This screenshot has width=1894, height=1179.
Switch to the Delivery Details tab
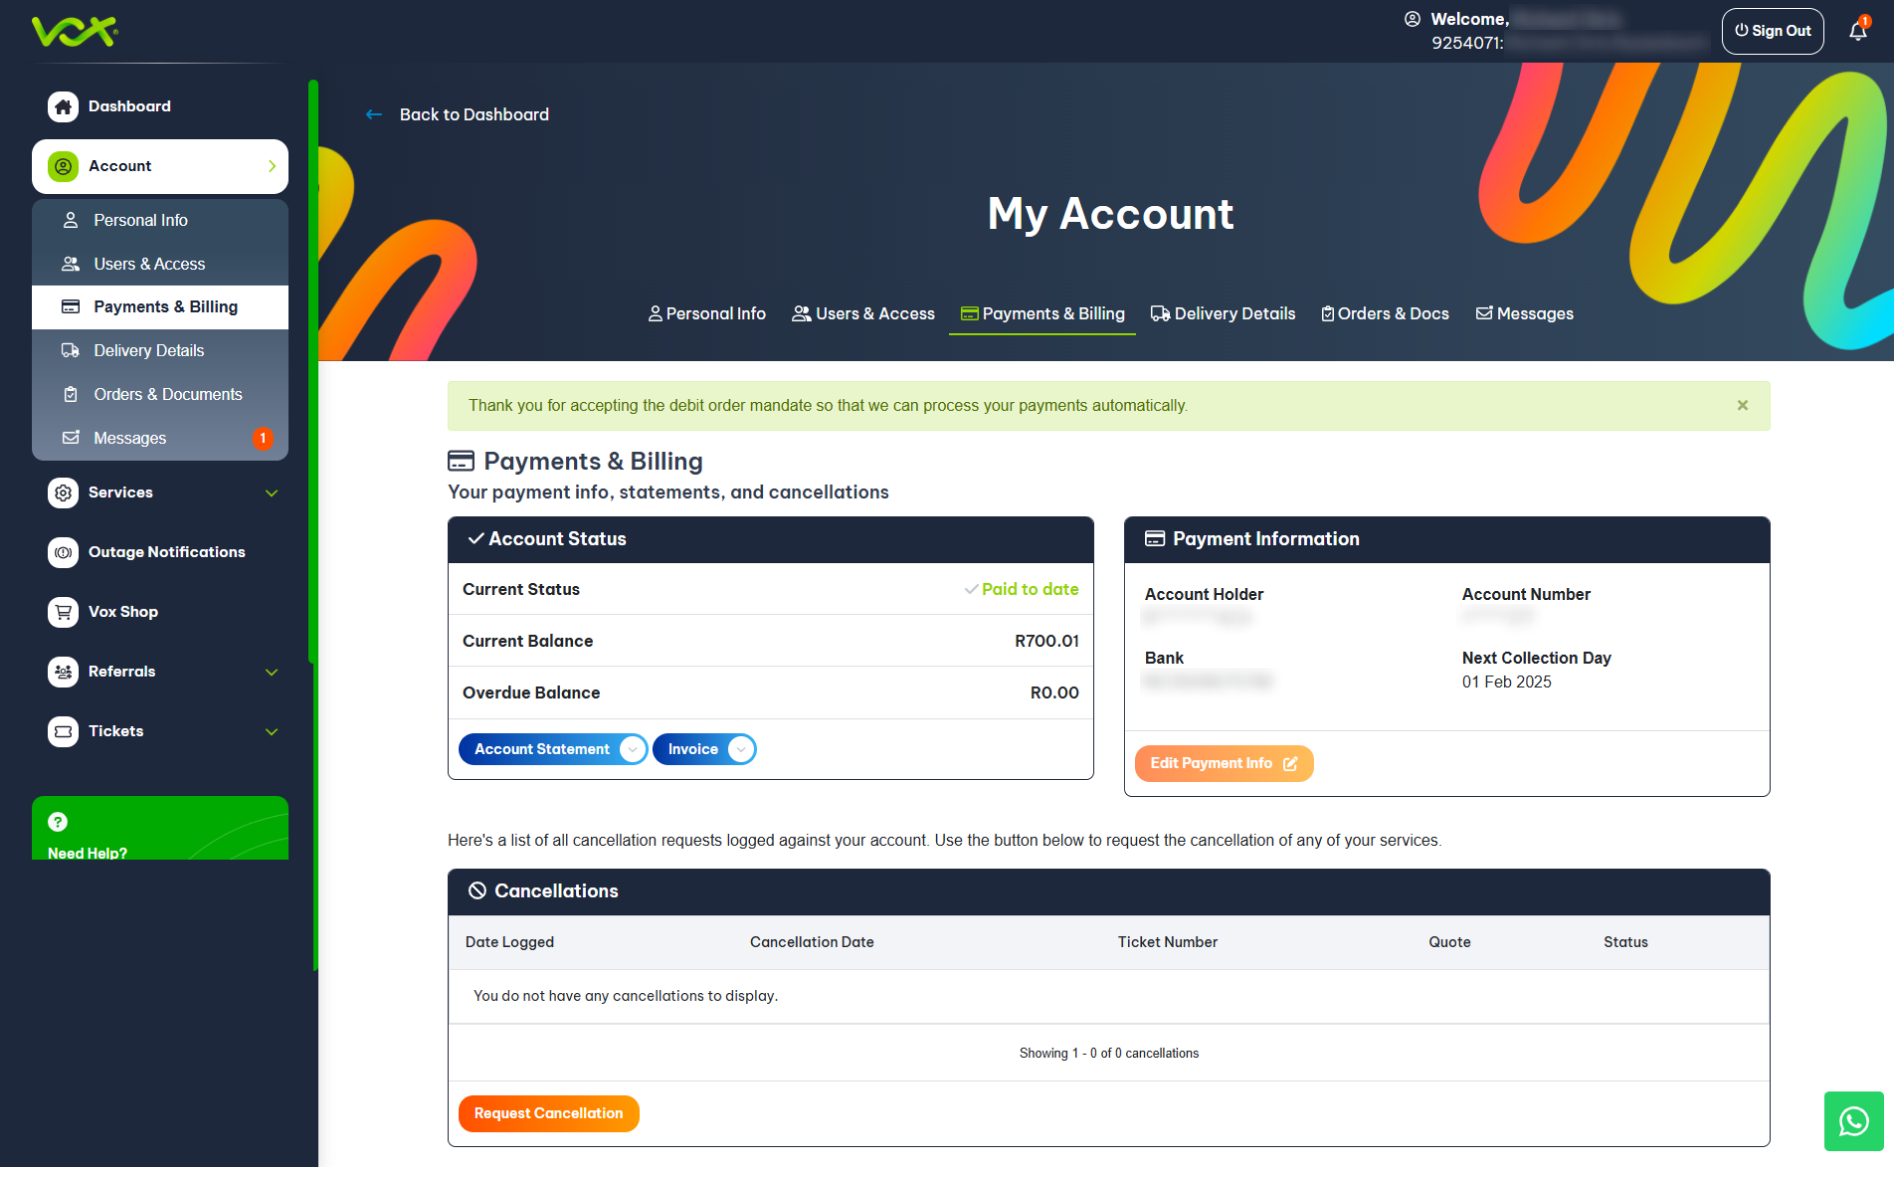[x=1222, y=314]
